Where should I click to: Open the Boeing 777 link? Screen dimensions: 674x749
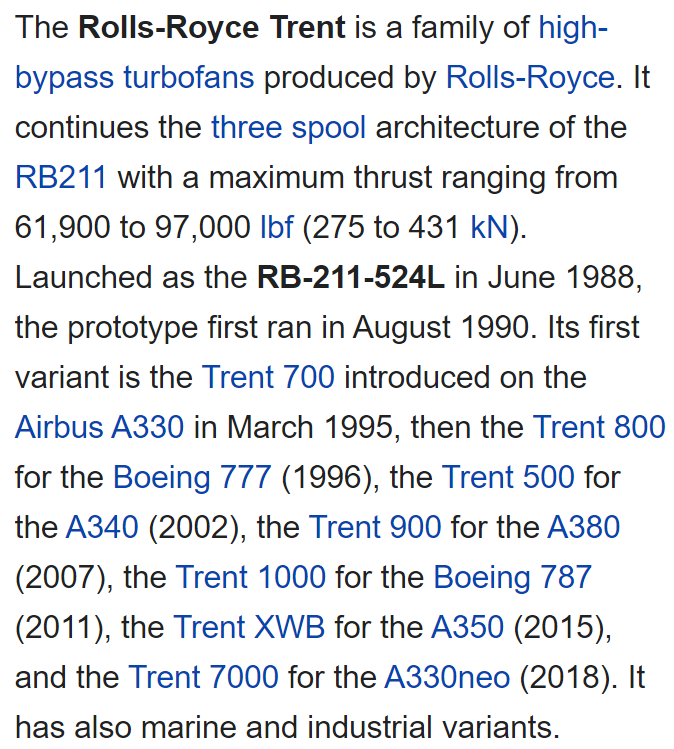[x=192, y=478]
